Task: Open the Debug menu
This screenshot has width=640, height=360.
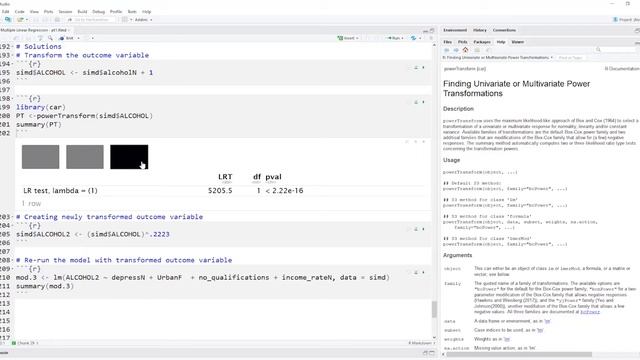Action: (x=98, y=12)
